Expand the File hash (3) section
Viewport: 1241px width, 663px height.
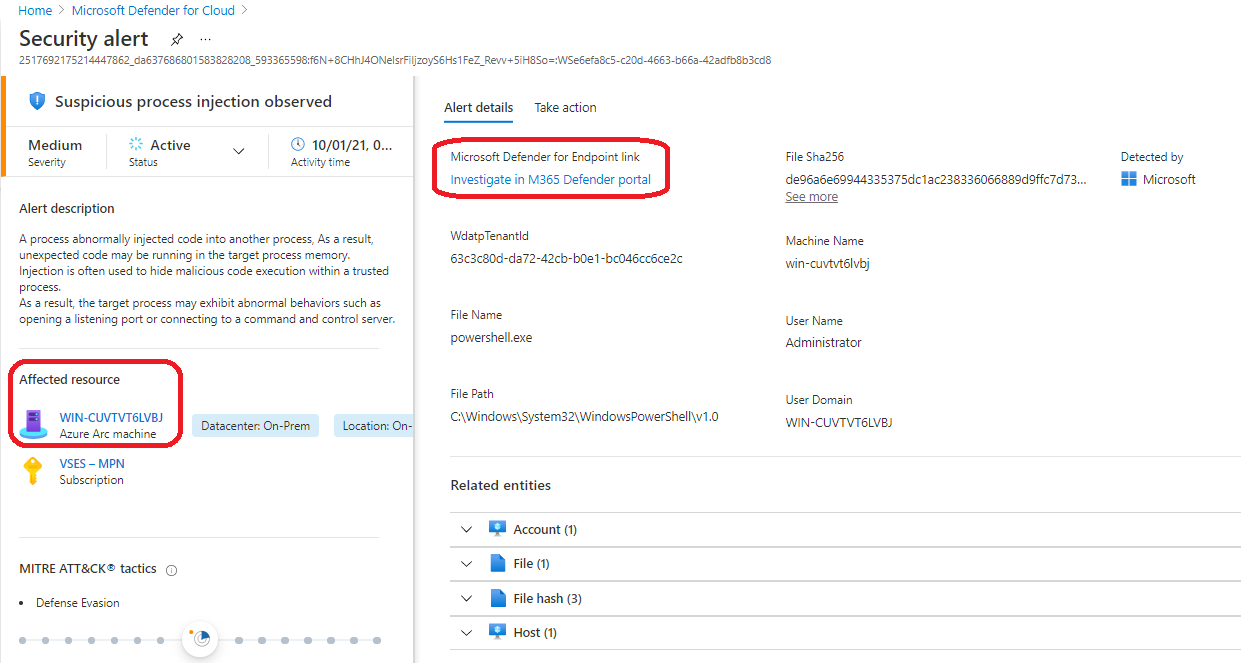click(466, 598)
